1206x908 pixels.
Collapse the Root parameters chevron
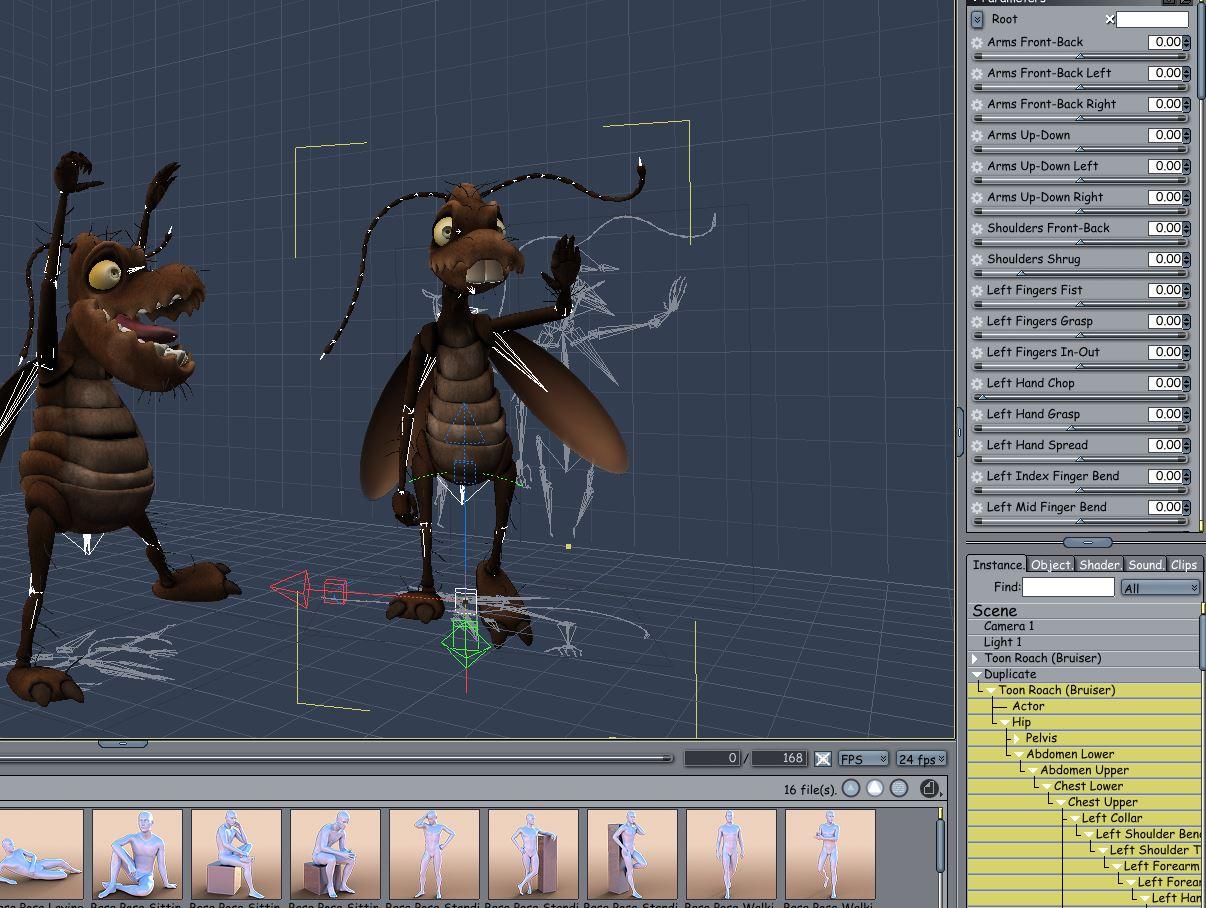coord(977,19)
